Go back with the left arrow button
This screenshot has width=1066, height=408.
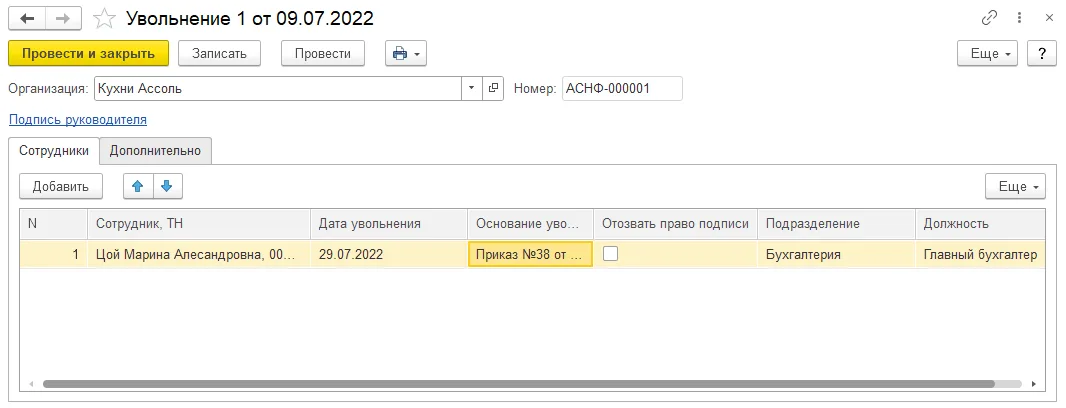pyautogui.click(x=27, y=18)
